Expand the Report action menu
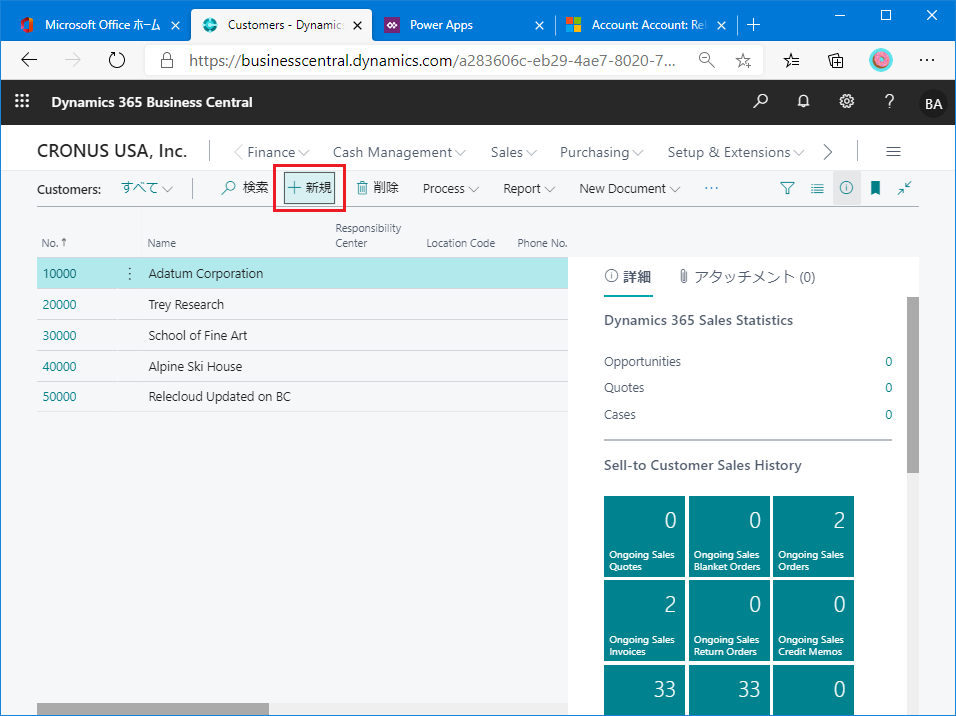This screenshot has width=956, height=716. coord(529,188)
